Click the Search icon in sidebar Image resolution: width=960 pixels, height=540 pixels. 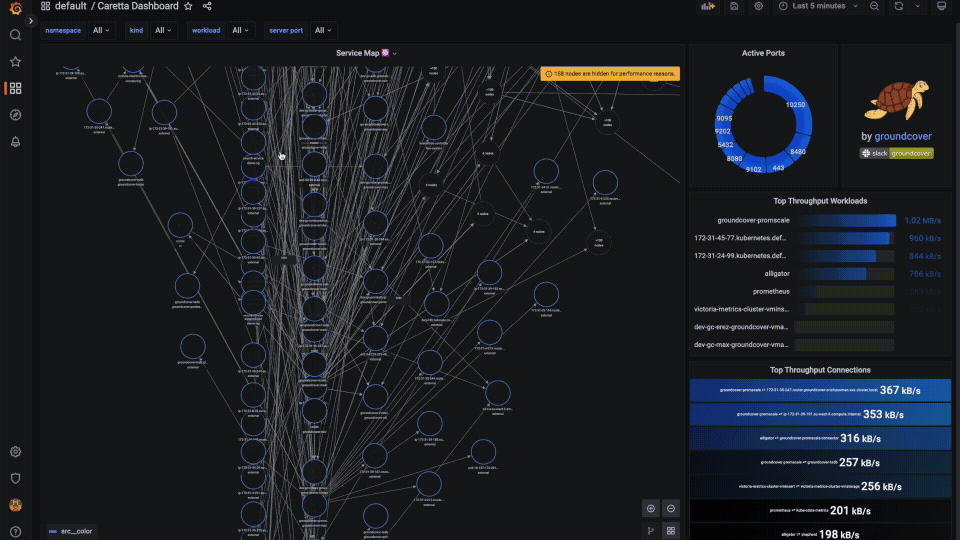pos(15,35)
